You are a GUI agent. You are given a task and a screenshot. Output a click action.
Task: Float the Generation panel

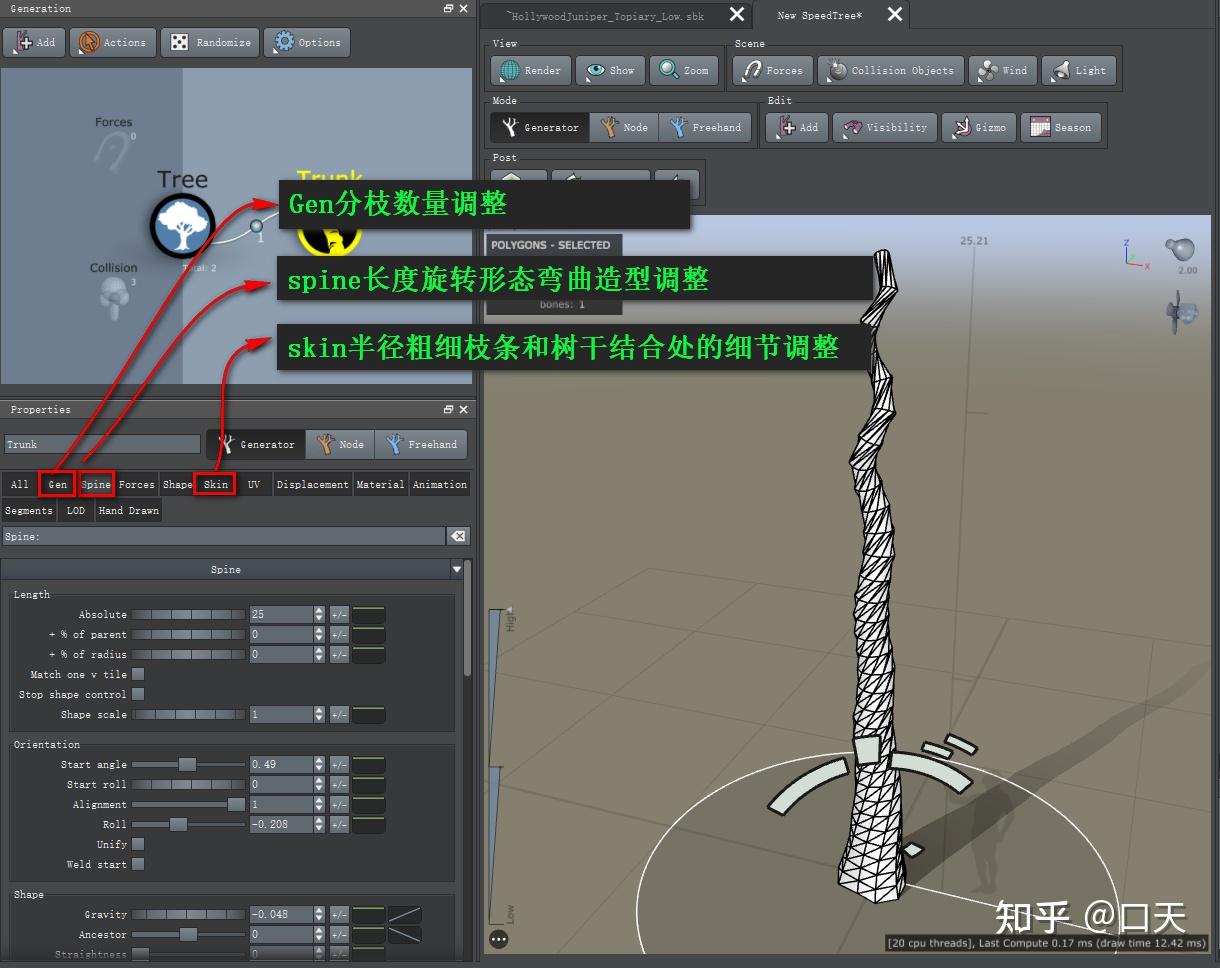tap(449, 8)
